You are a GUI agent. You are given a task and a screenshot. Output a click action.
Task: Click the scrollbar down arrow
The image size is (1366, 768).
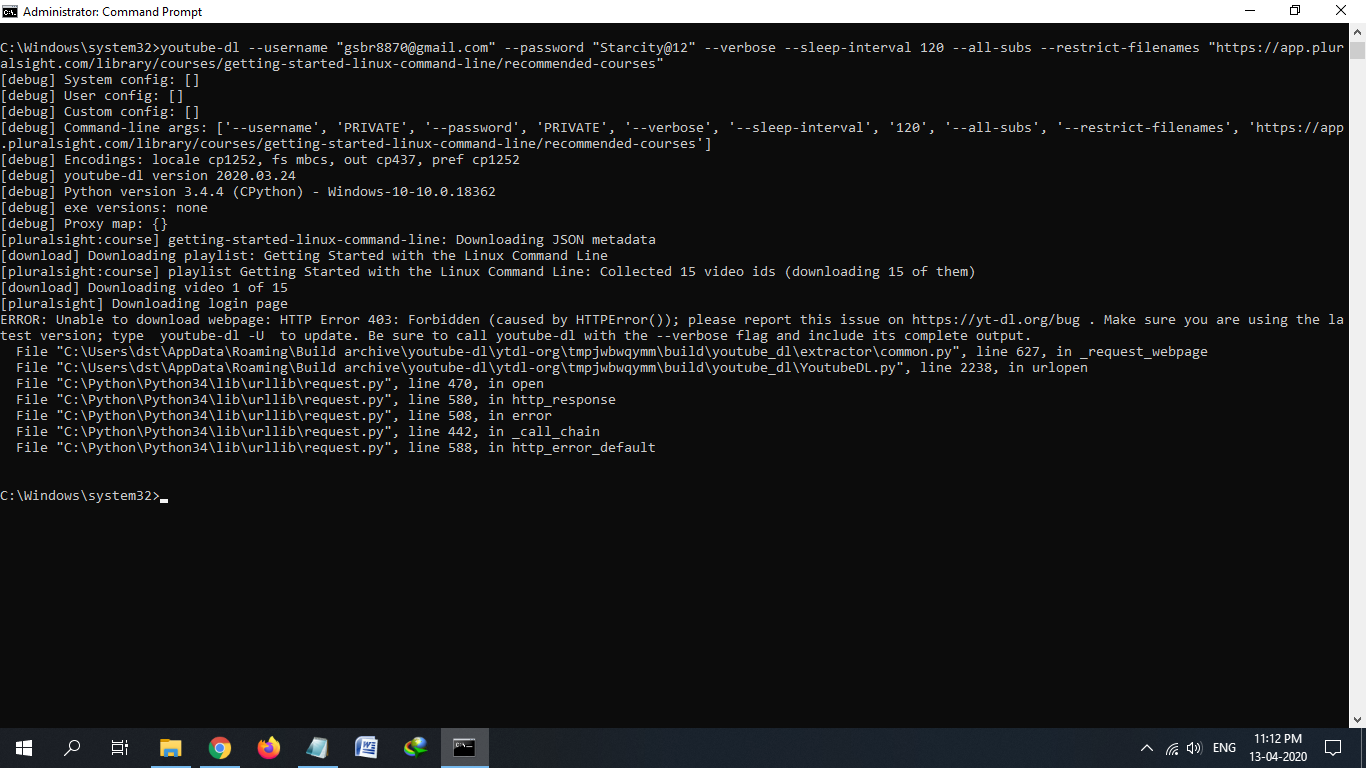pos(1357,718)
